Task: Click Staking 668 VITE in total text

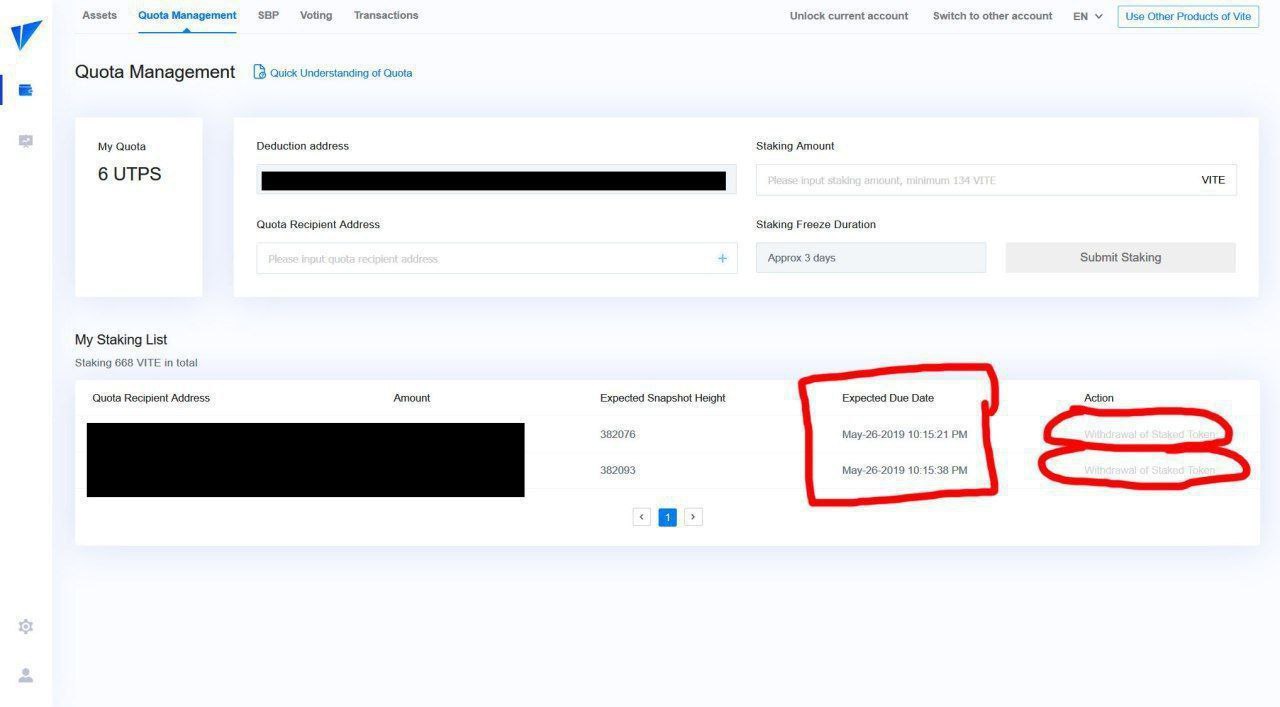Action: (136, 363)
